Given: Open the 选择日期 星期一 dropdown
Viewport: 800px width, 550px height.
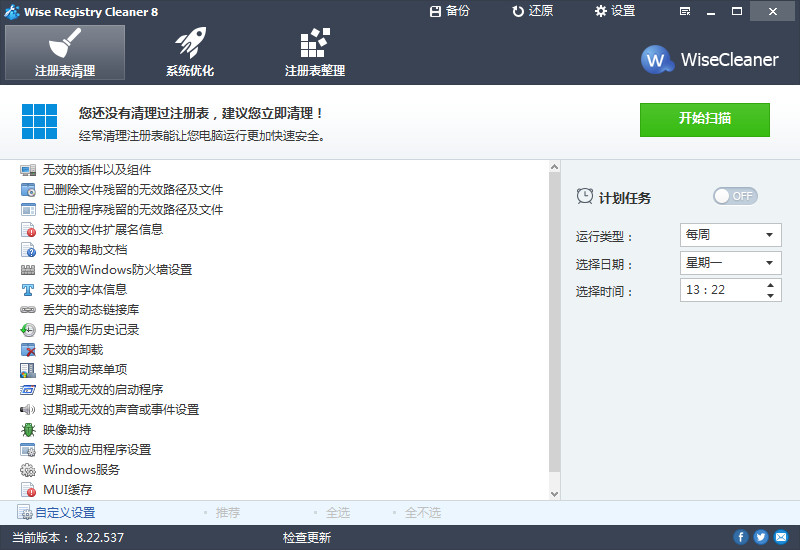Looking at the screenshot, I should [730, 263].
